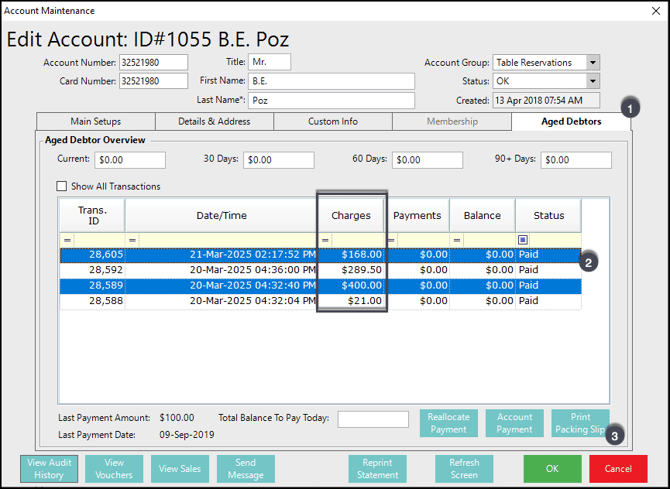This screenshot has width=670, height=489.
Task: Expand the Account Group dropdown
Action: click(x=593, y=63)
